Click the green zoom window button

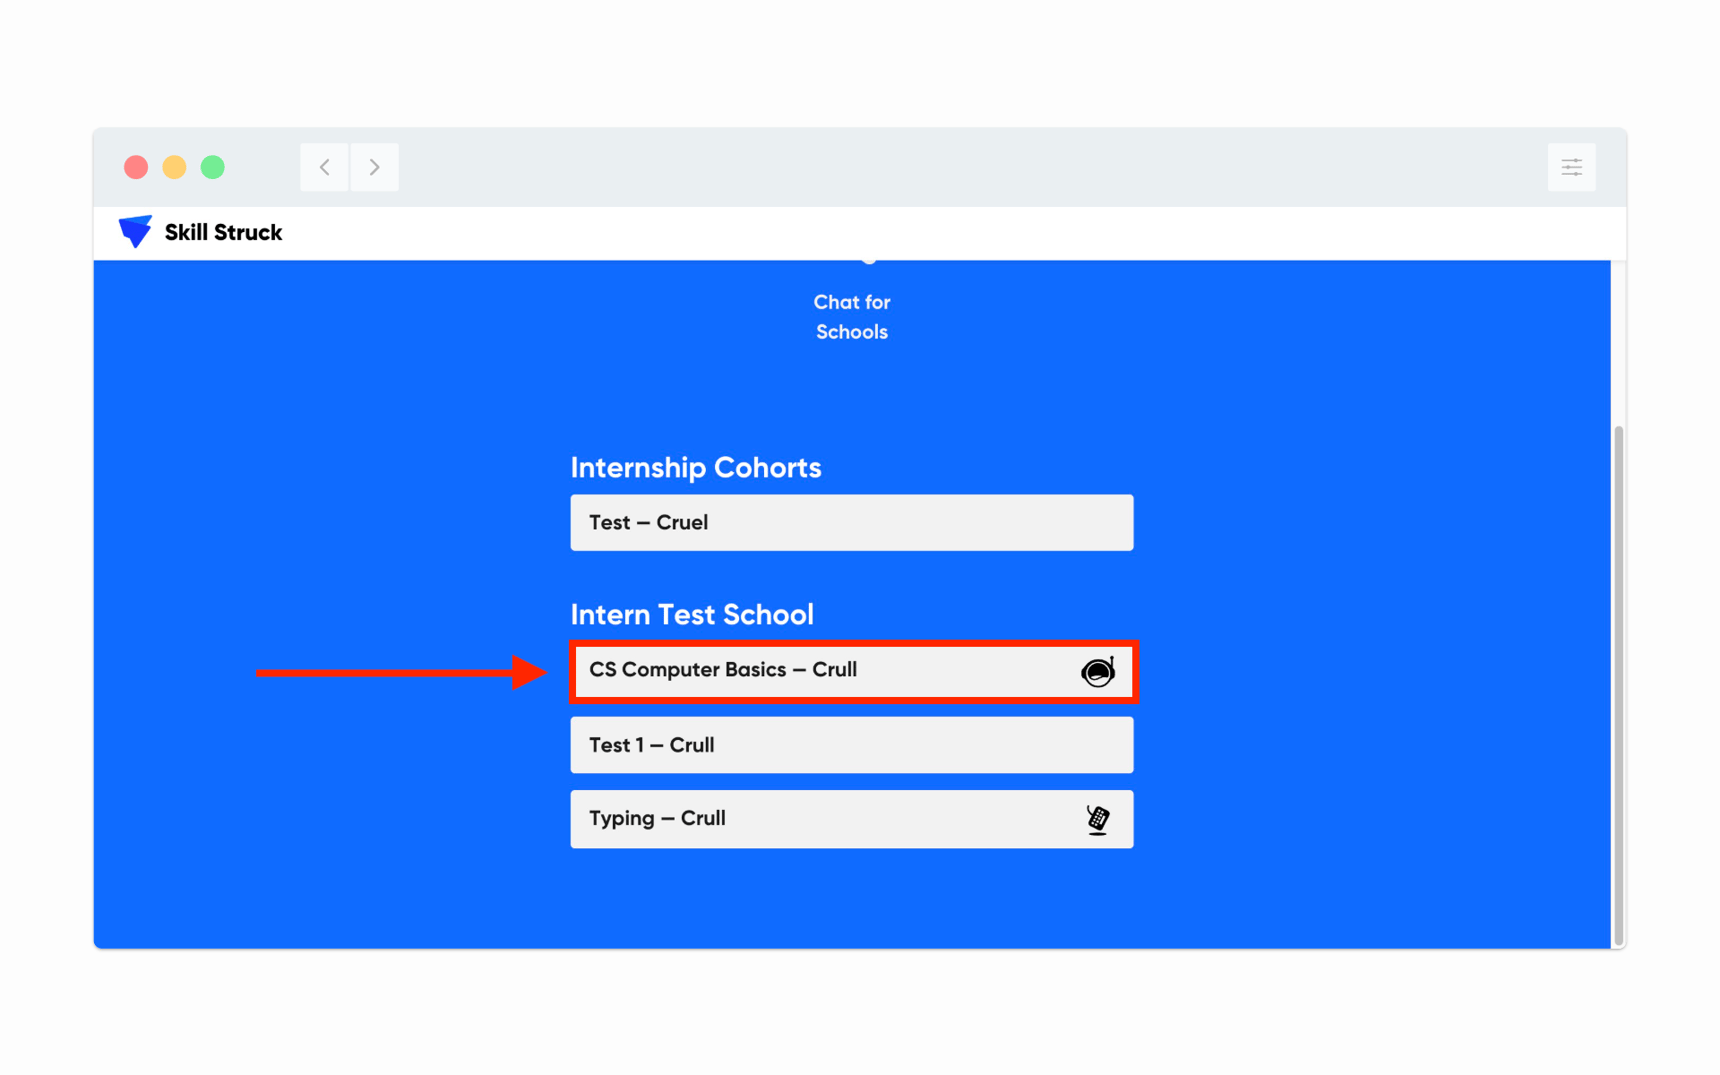pos(212,167)
